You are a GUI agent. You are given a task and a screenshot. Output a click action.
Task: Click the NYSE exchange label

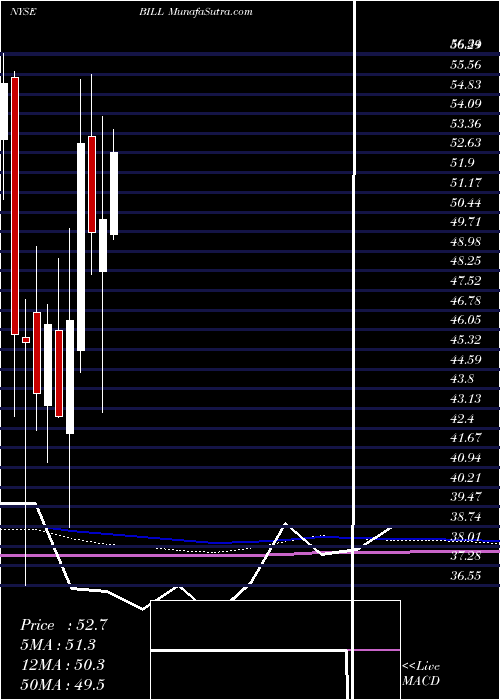pyautogui.click(x=23, y=12)
